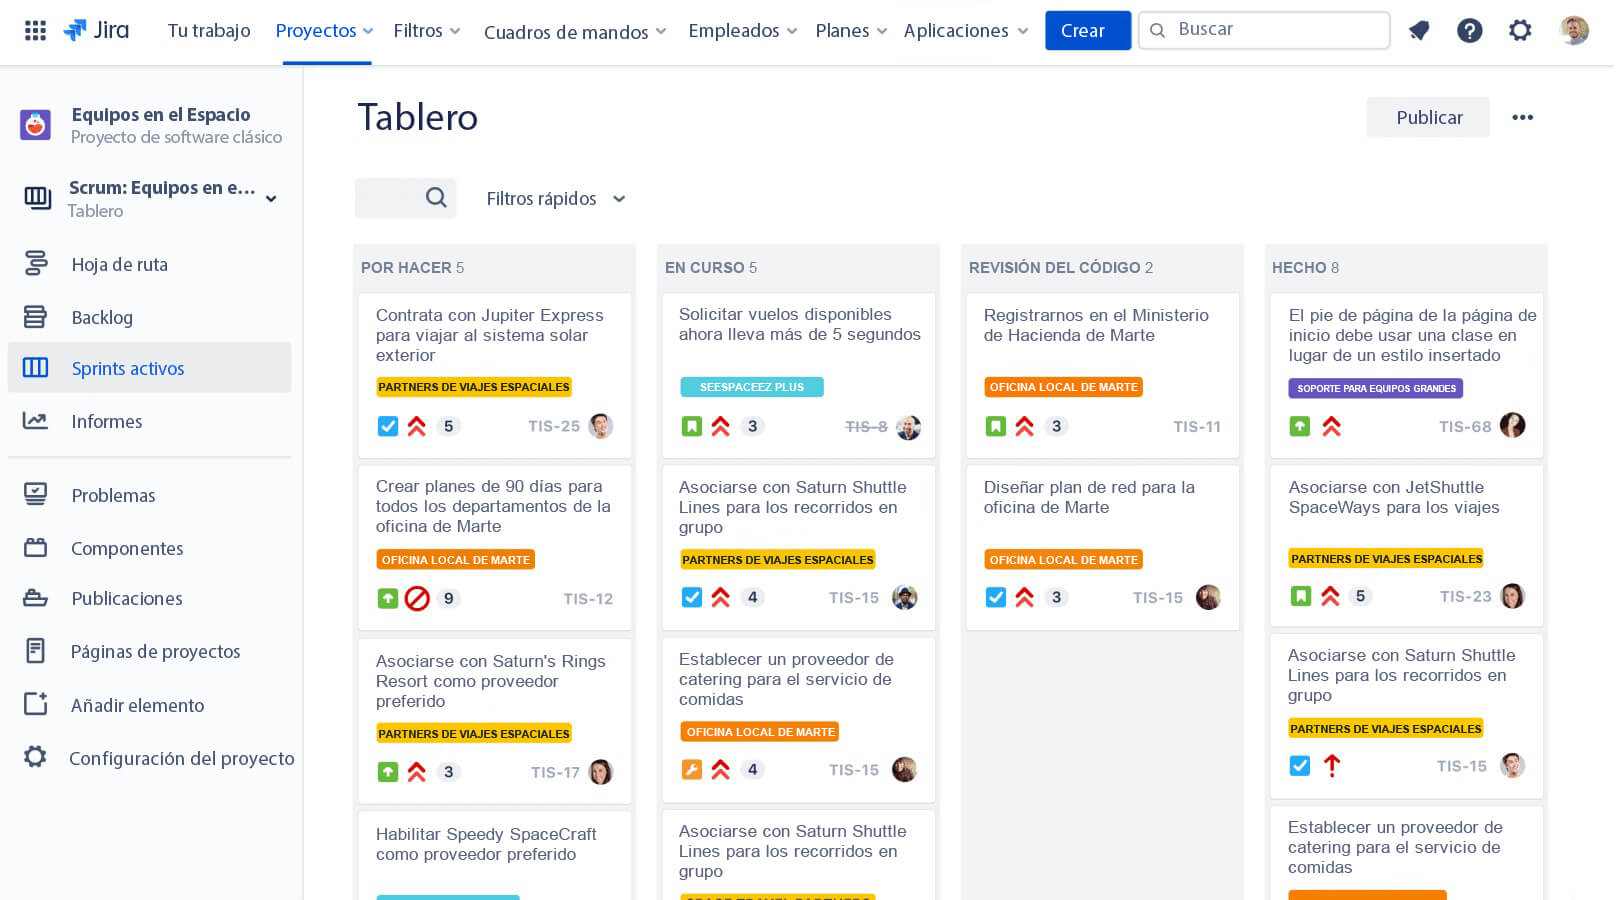This screenshot has width=1616, height=900.
Task: Open issue link TIS-68
Action: 1465,427
